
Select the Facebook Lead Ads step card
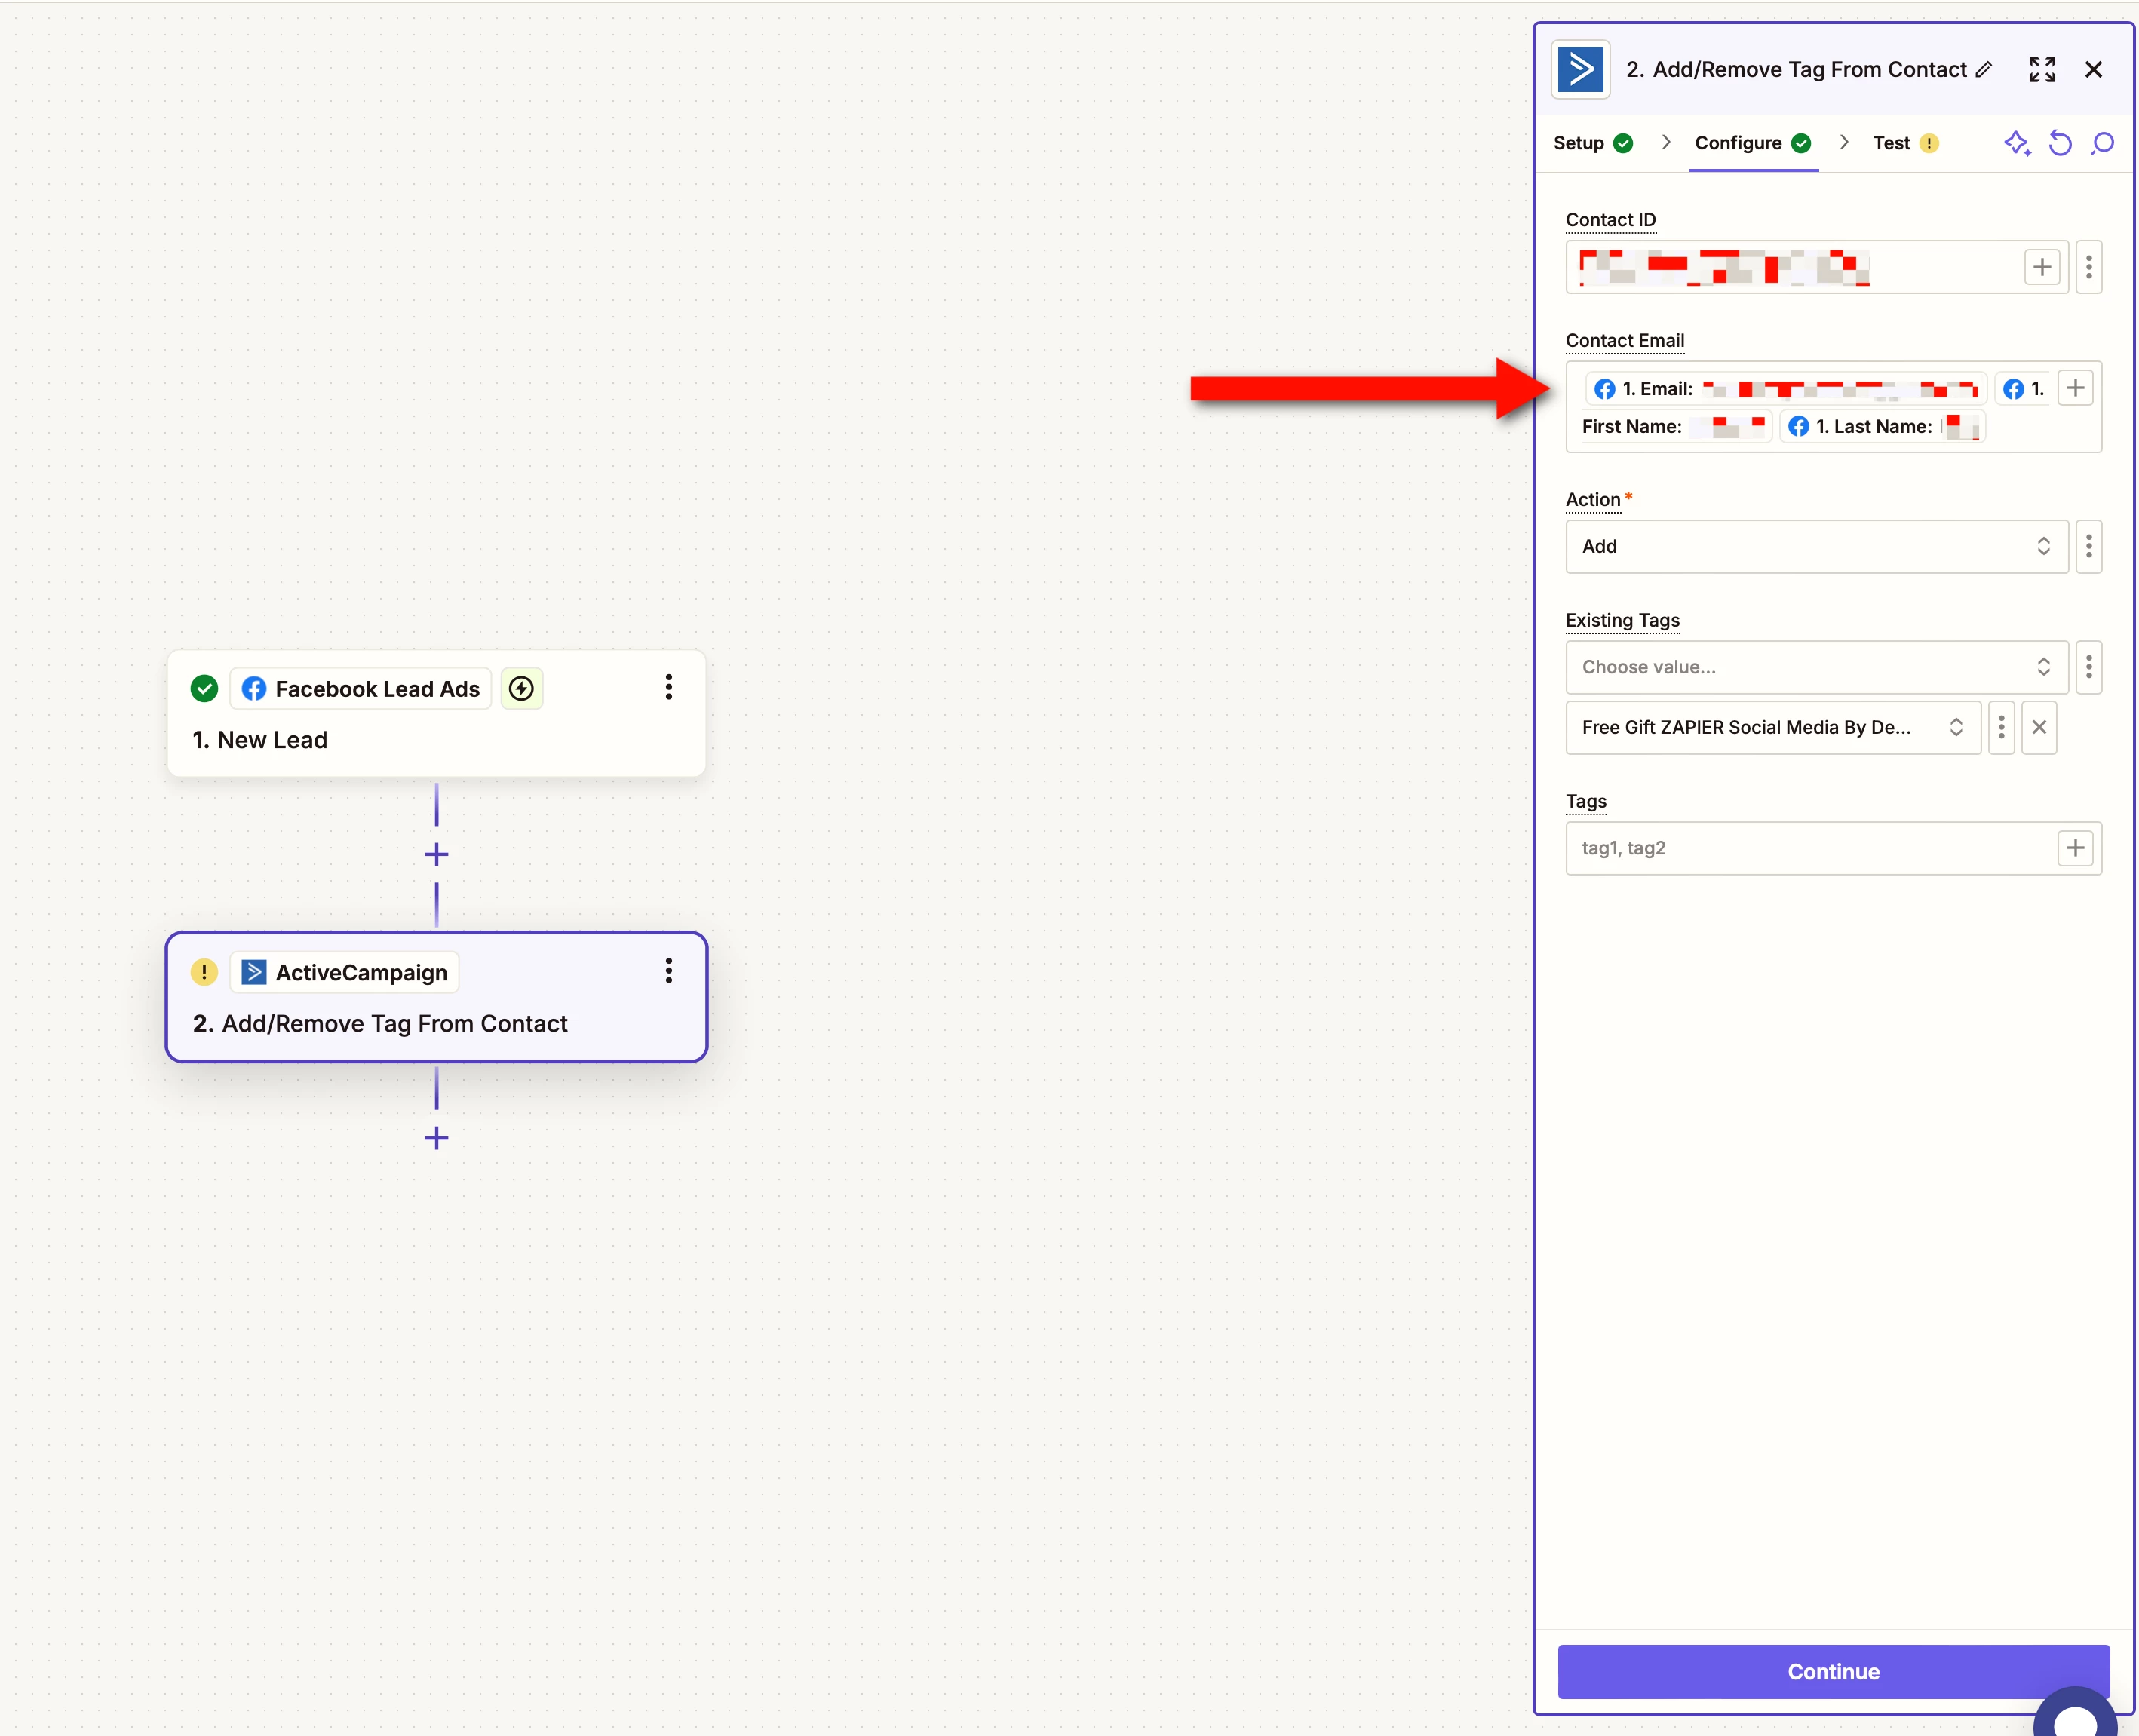[437, 713]
